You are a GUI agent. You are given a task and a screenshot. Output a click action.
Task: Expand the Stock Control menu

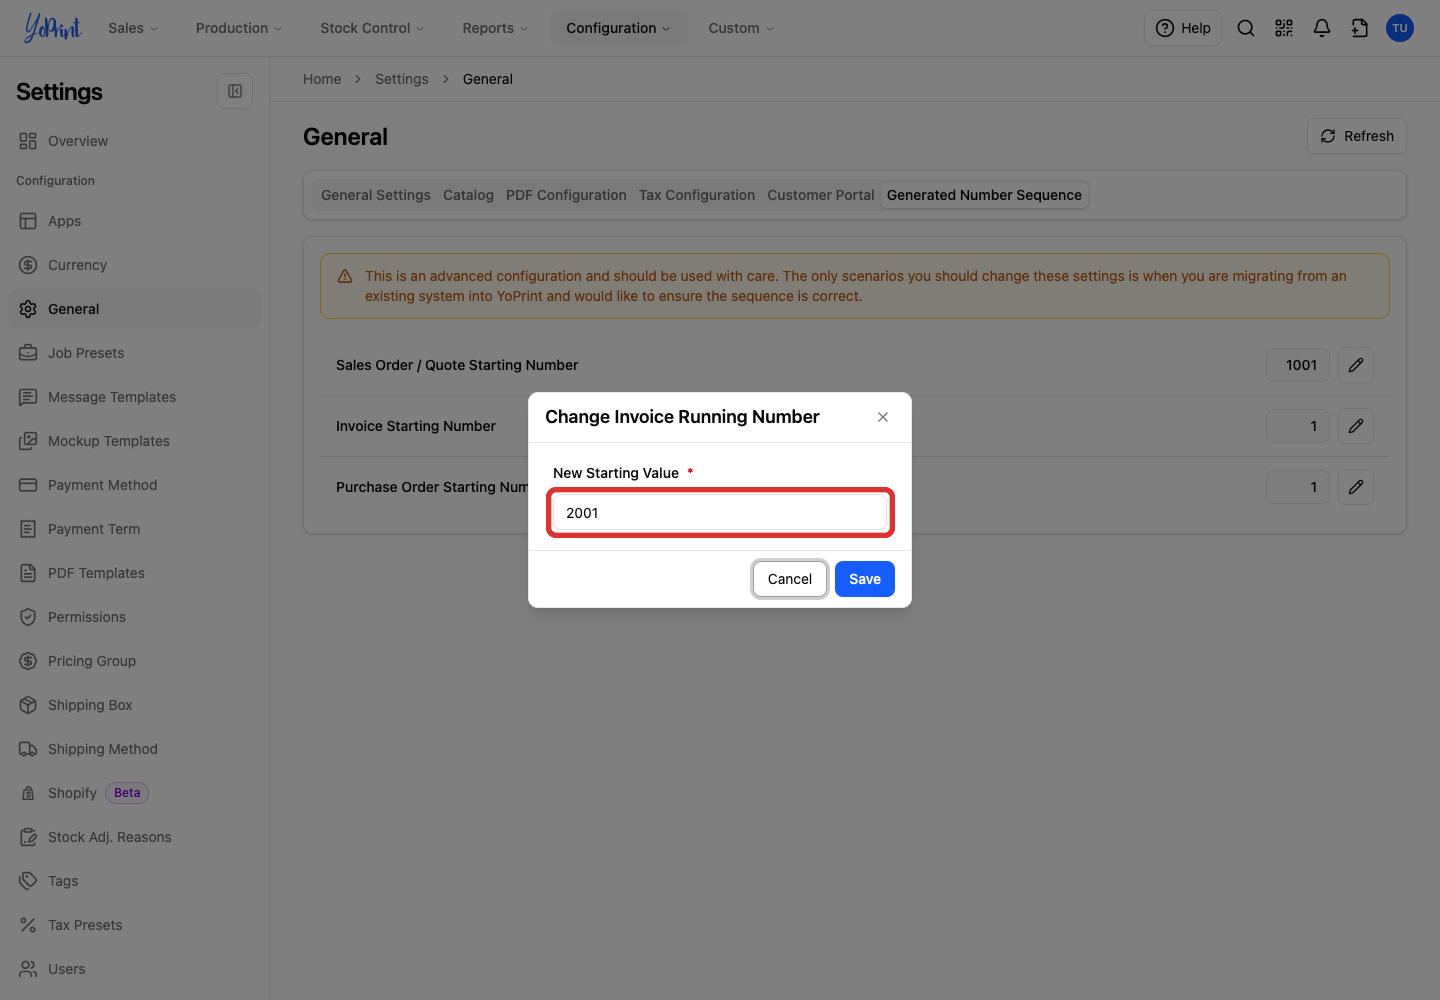(x=372, y=28)
